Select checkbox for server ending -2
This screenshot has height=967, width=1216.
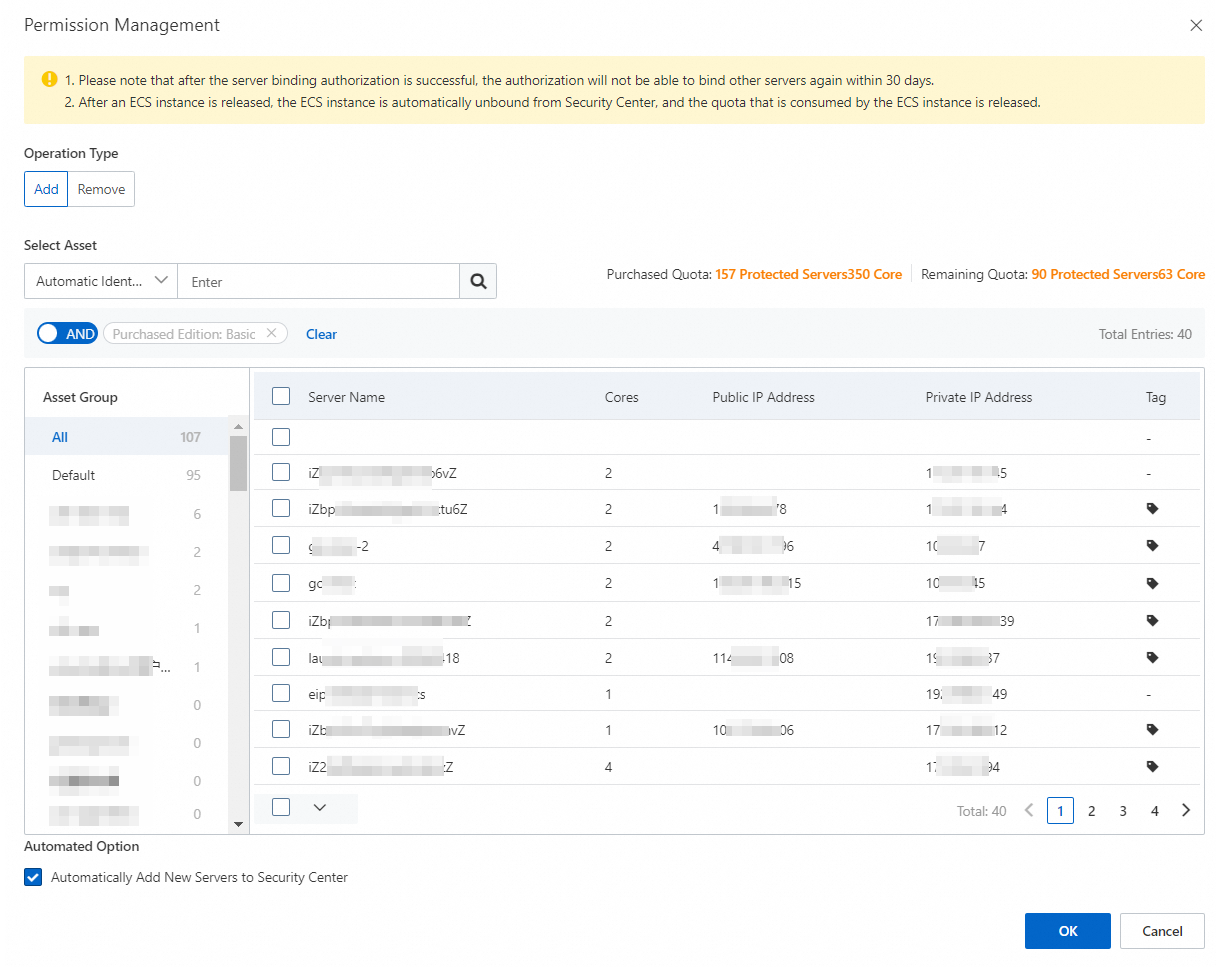coord(281,546)
